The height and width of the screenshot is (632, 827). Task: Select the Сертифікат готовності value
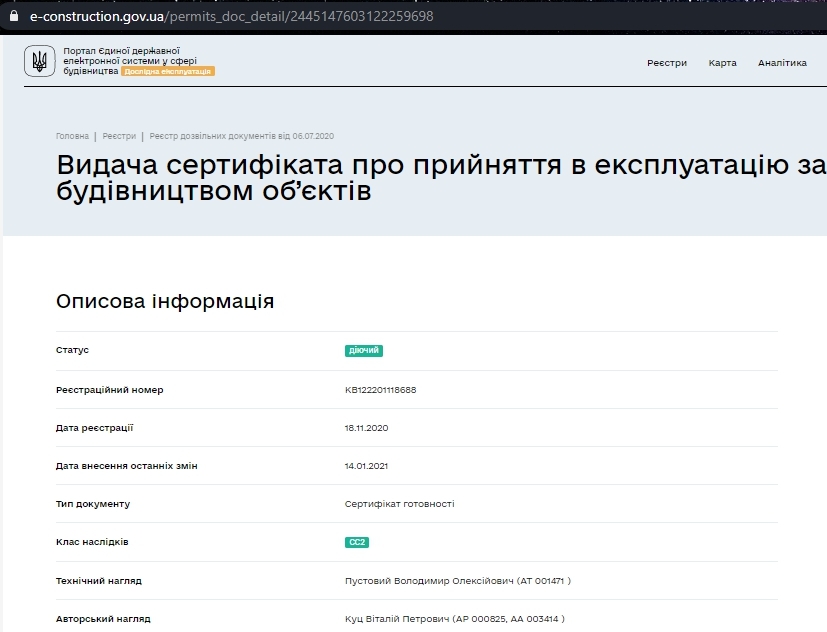(x=400, y=504)
